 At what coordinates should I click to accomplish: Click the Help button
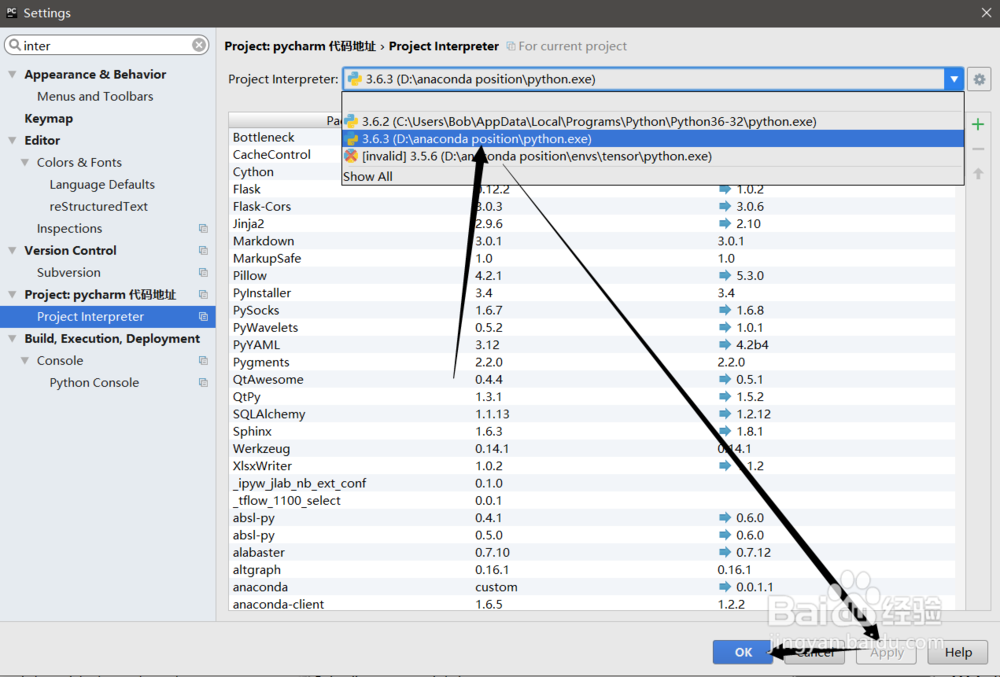[x=958, y=652]
